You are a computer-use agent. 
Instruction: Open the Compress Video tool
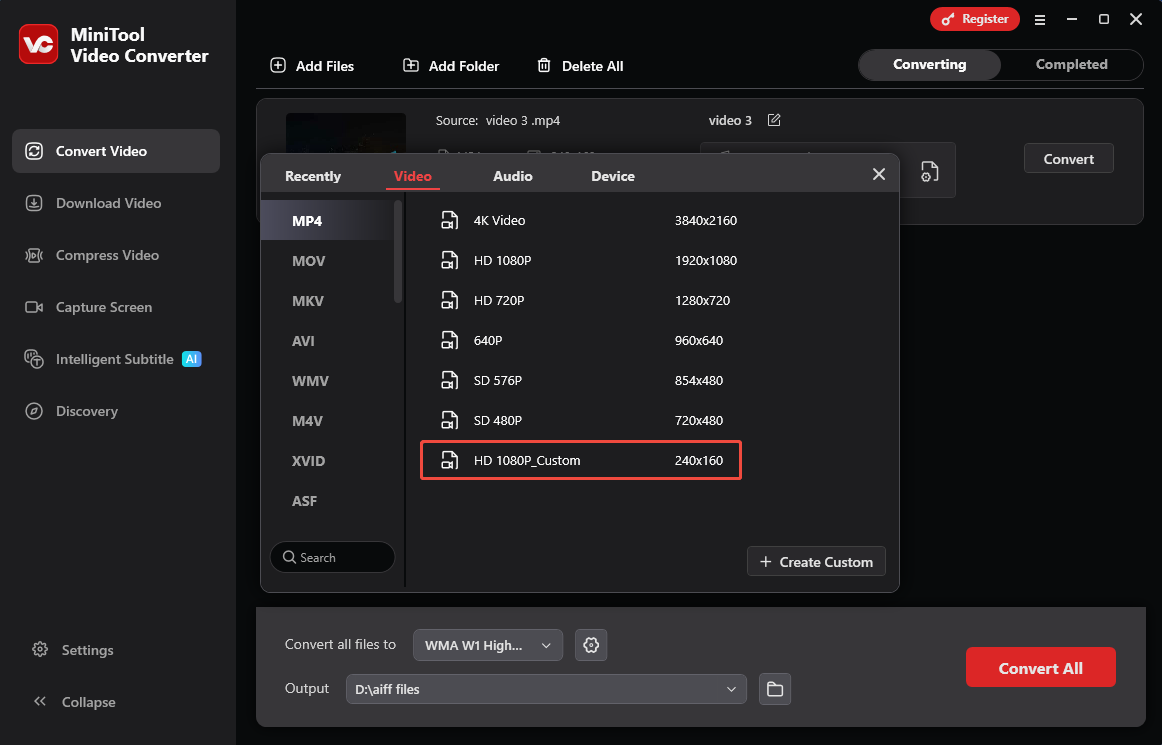105,255
